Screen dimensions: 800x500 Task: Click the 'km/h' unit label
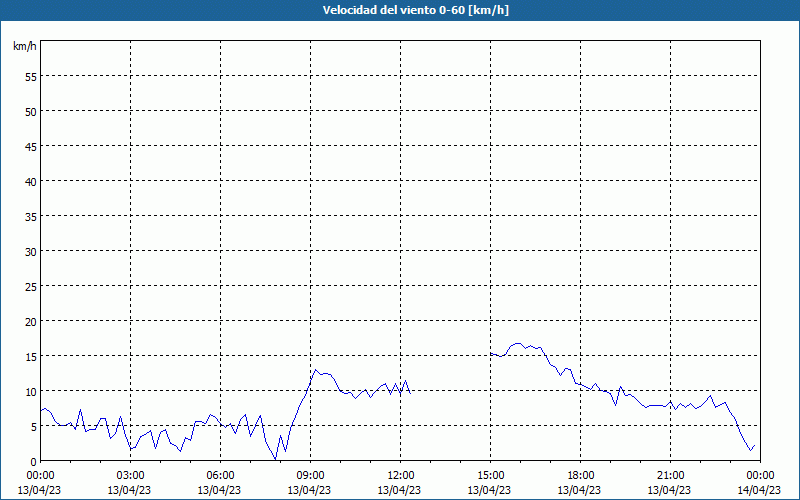tap(25, 46)
